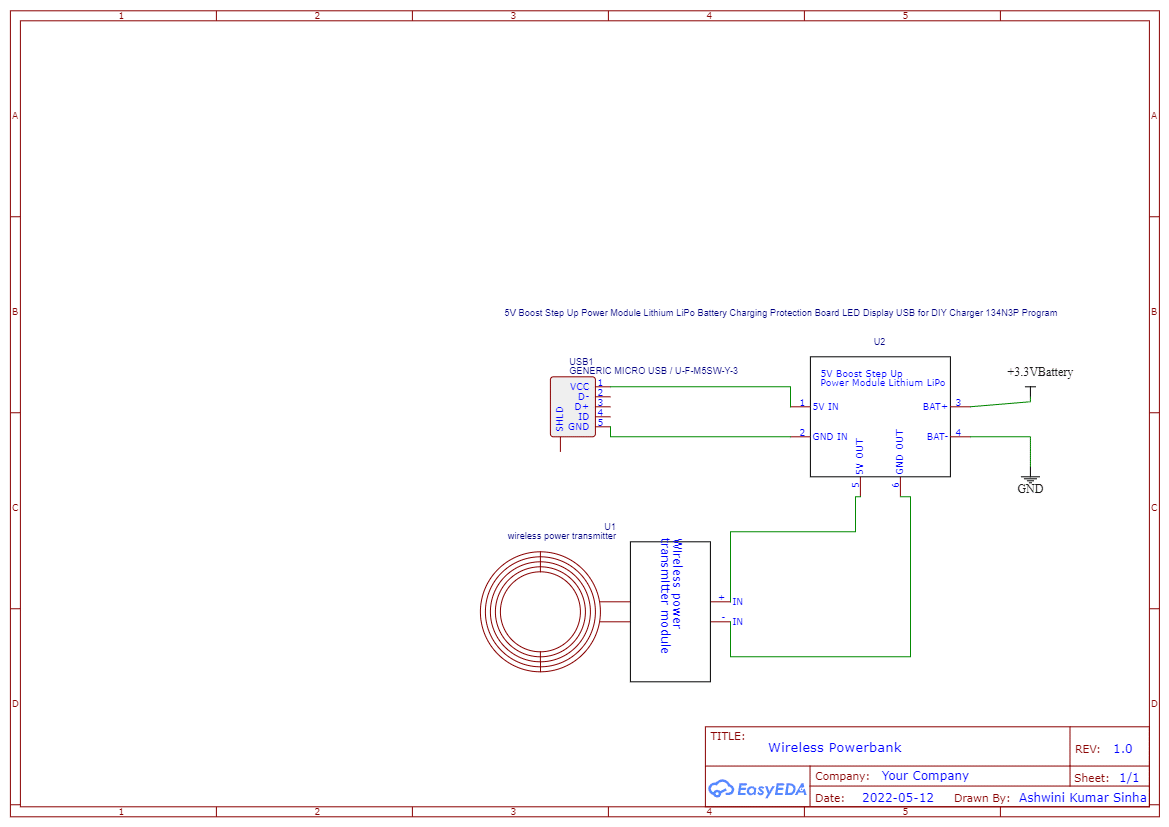Select the BAT+ pin label on U2
Image resolution: width=1169 pixels, height=827 pixels.
934,407
